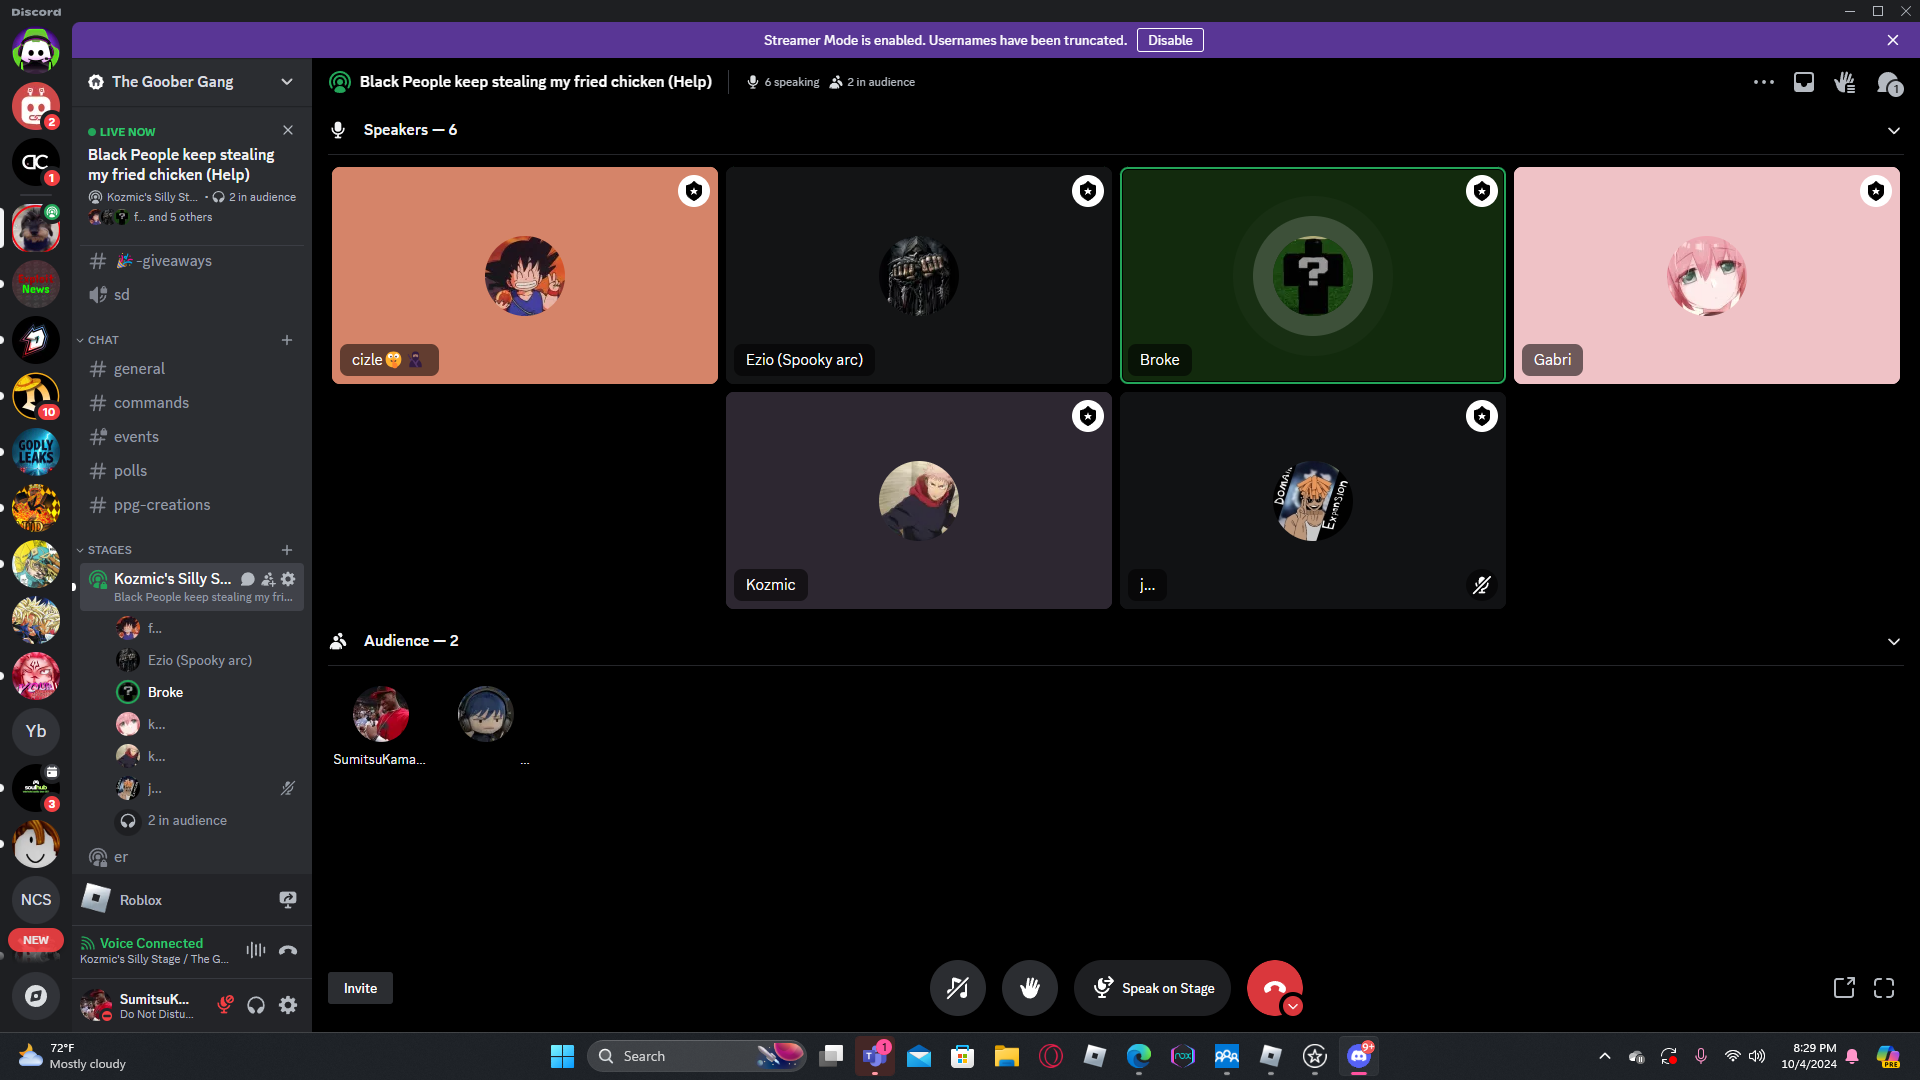Viewport: 1920px width, 1080px height.
Task: Open the Discover servers compass icon
Action: click(36, 996)
